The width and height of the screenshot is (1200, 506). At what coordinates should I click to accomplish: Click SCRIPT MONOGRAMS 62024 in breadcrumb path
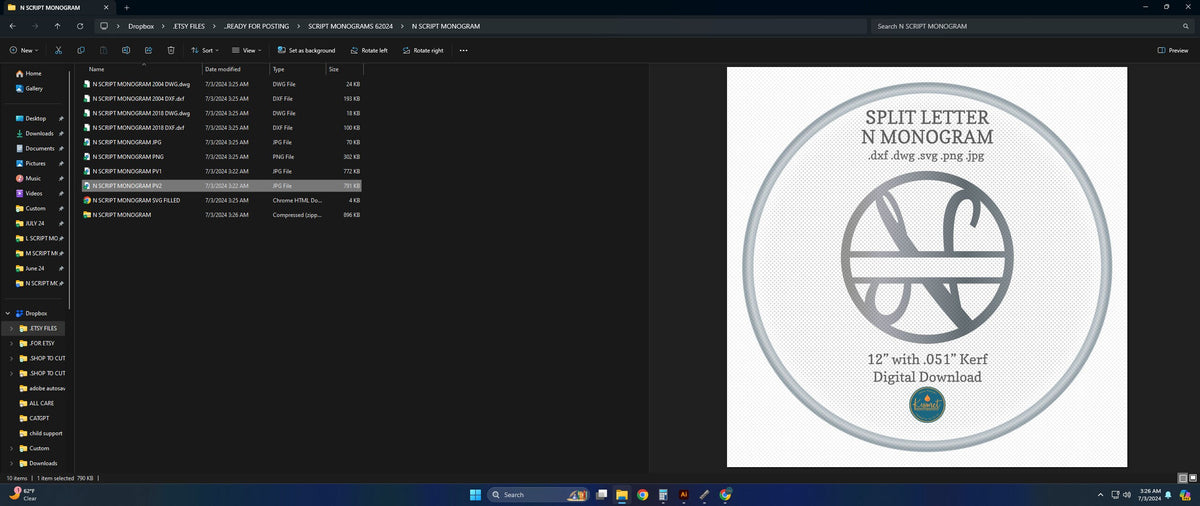[350, 26]
